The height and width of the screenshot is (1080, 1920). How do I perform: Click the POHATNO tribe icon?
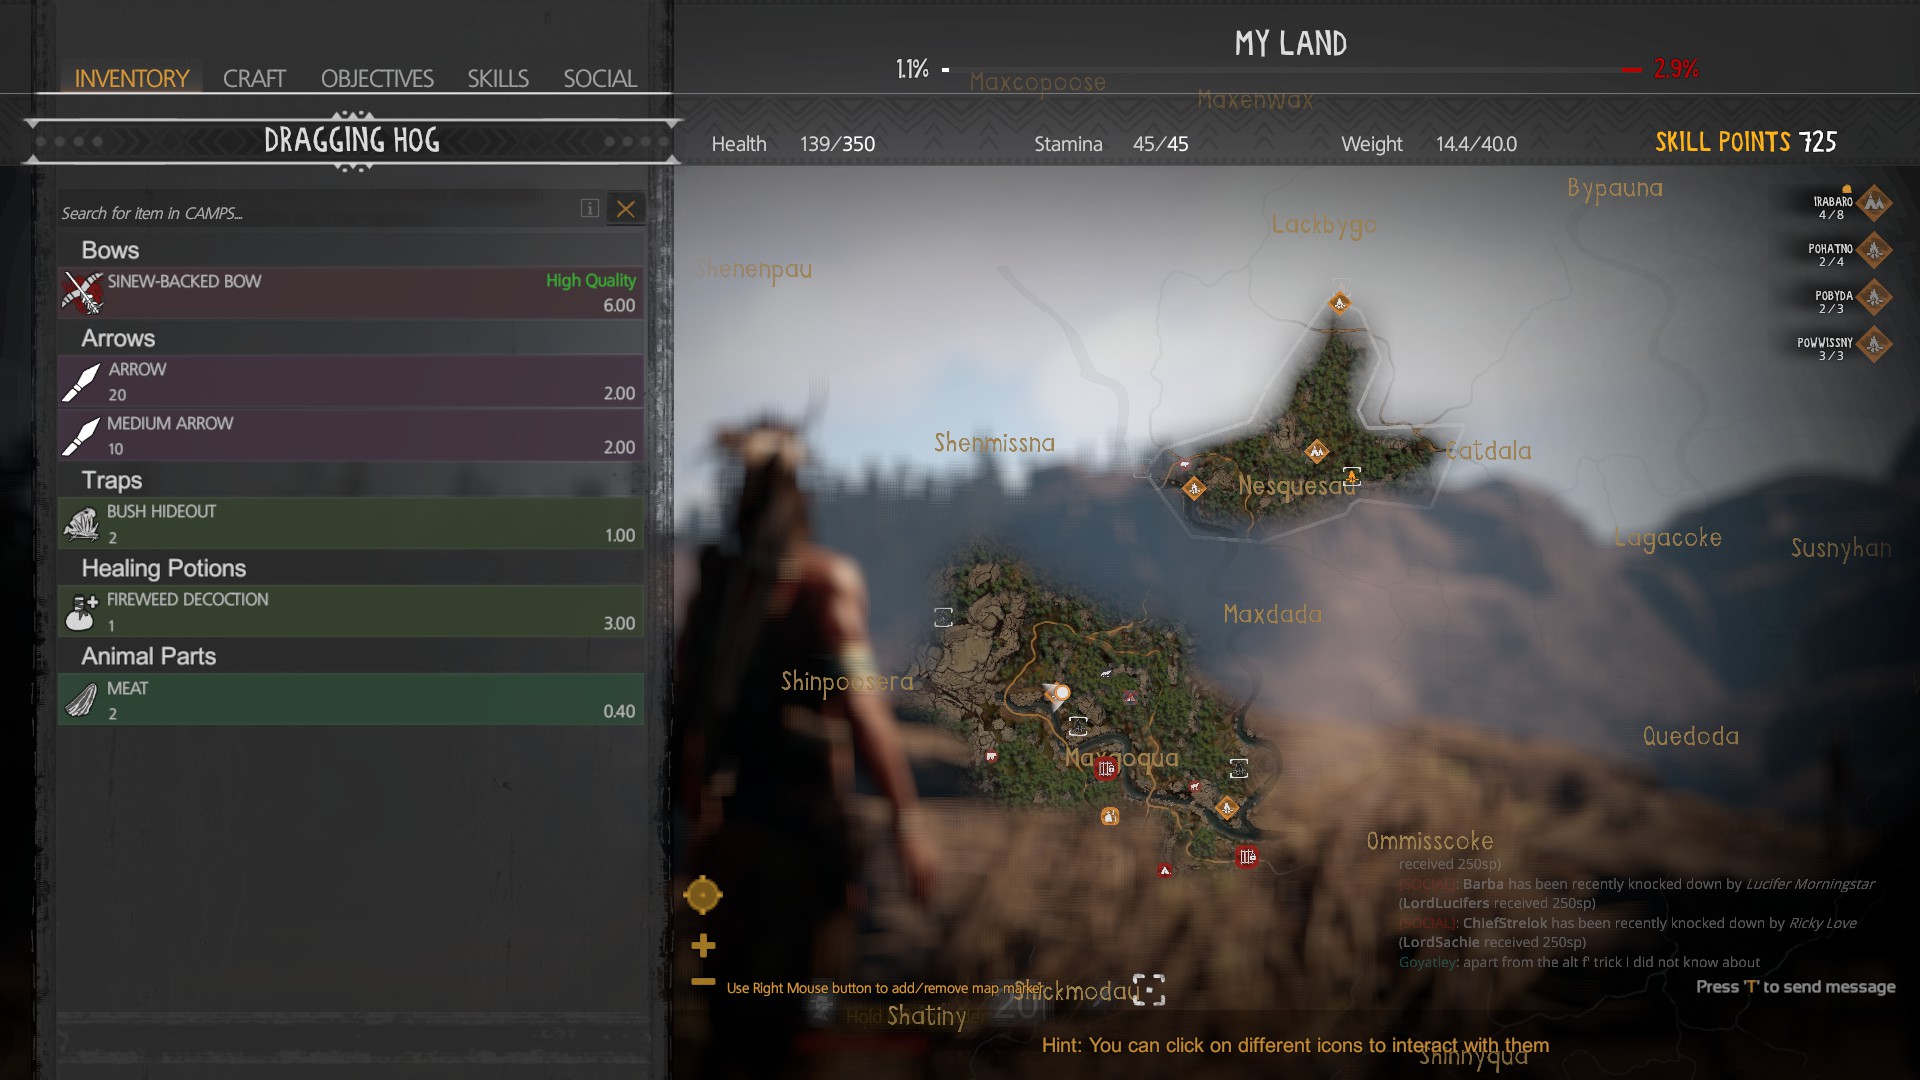pyautogui.click(x=1874, y=251)
